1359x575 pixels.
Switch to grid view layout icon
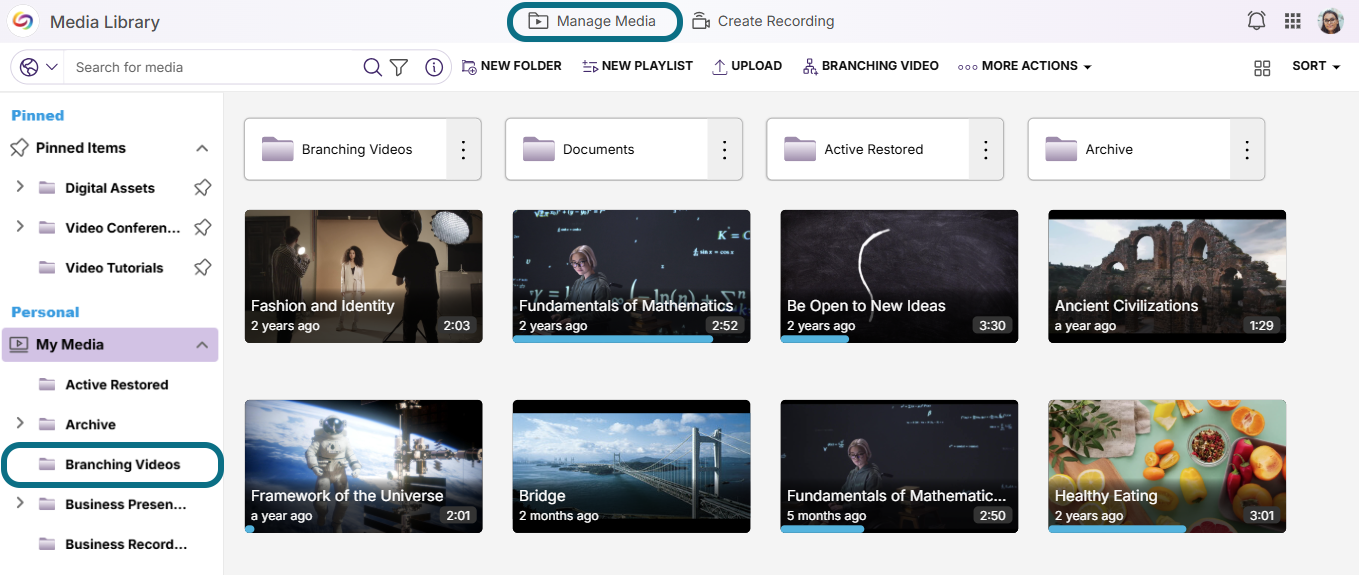click(1262, 67)
